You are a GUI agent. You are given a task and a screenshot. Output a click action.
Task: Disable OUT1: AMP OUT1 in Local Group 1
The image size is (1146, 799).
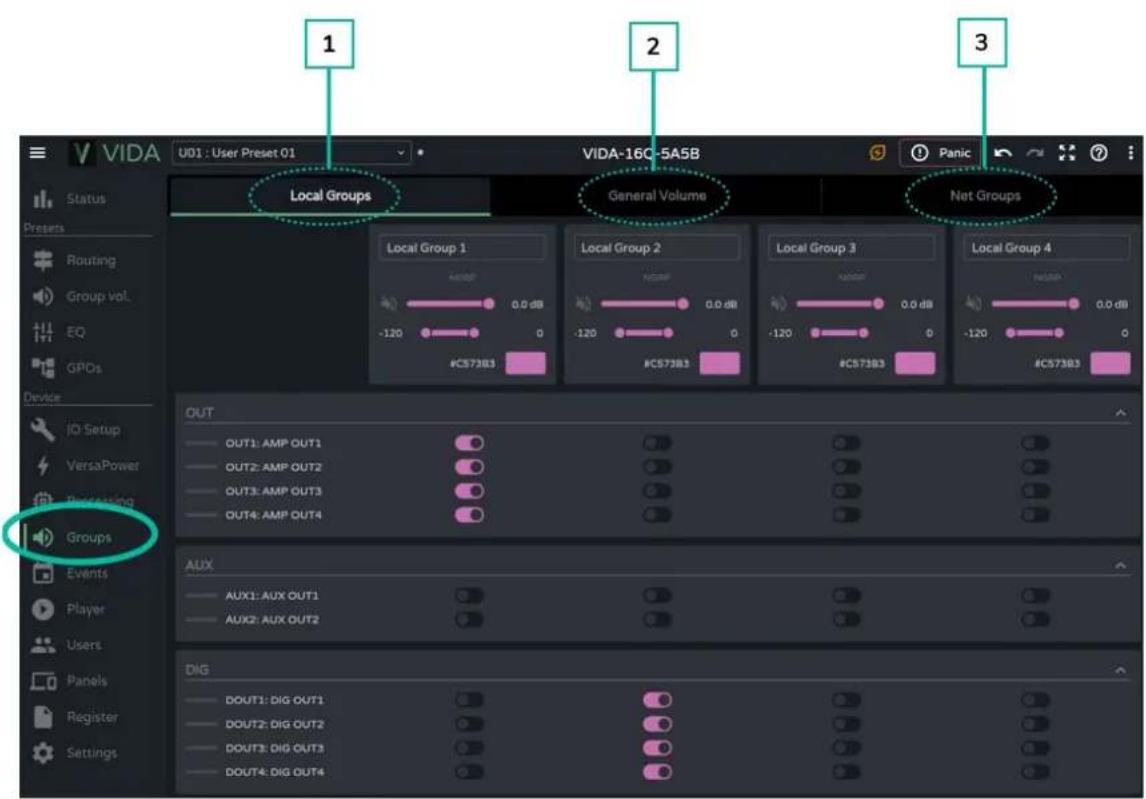click(x=469, y=443)
